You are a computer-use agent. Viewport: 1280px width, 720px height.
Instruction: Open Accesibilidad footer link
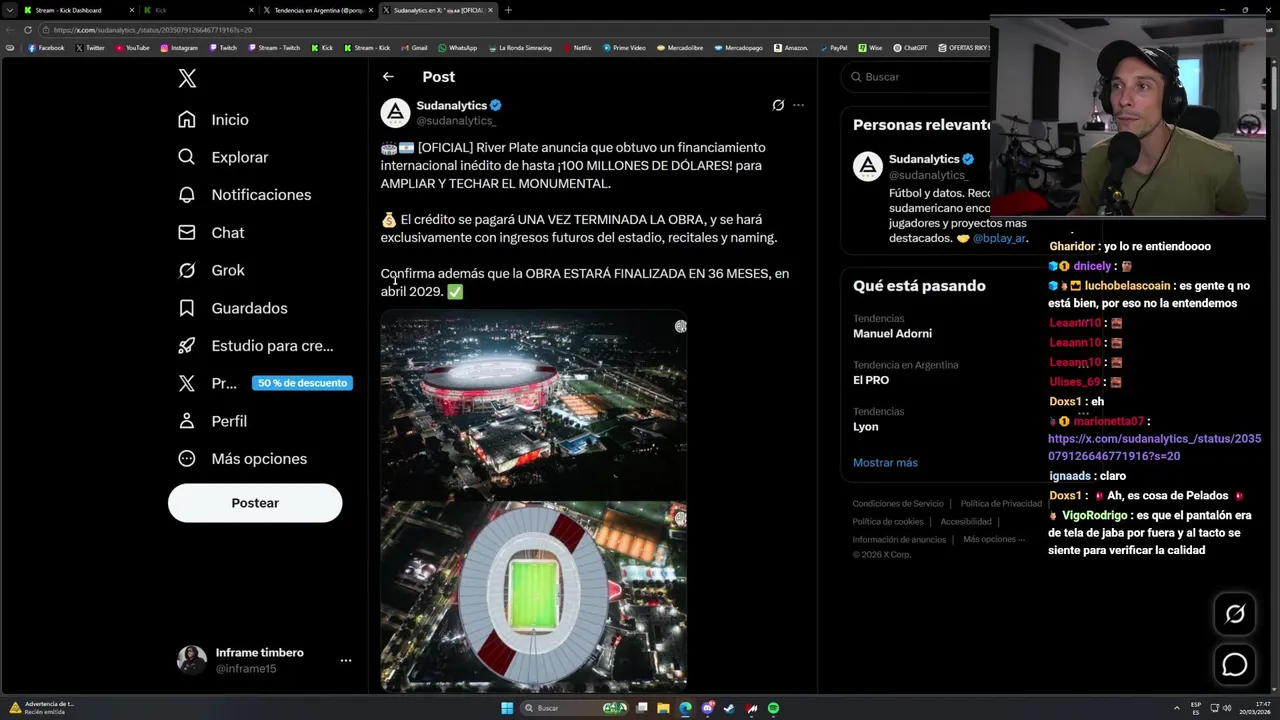(966, 522)
